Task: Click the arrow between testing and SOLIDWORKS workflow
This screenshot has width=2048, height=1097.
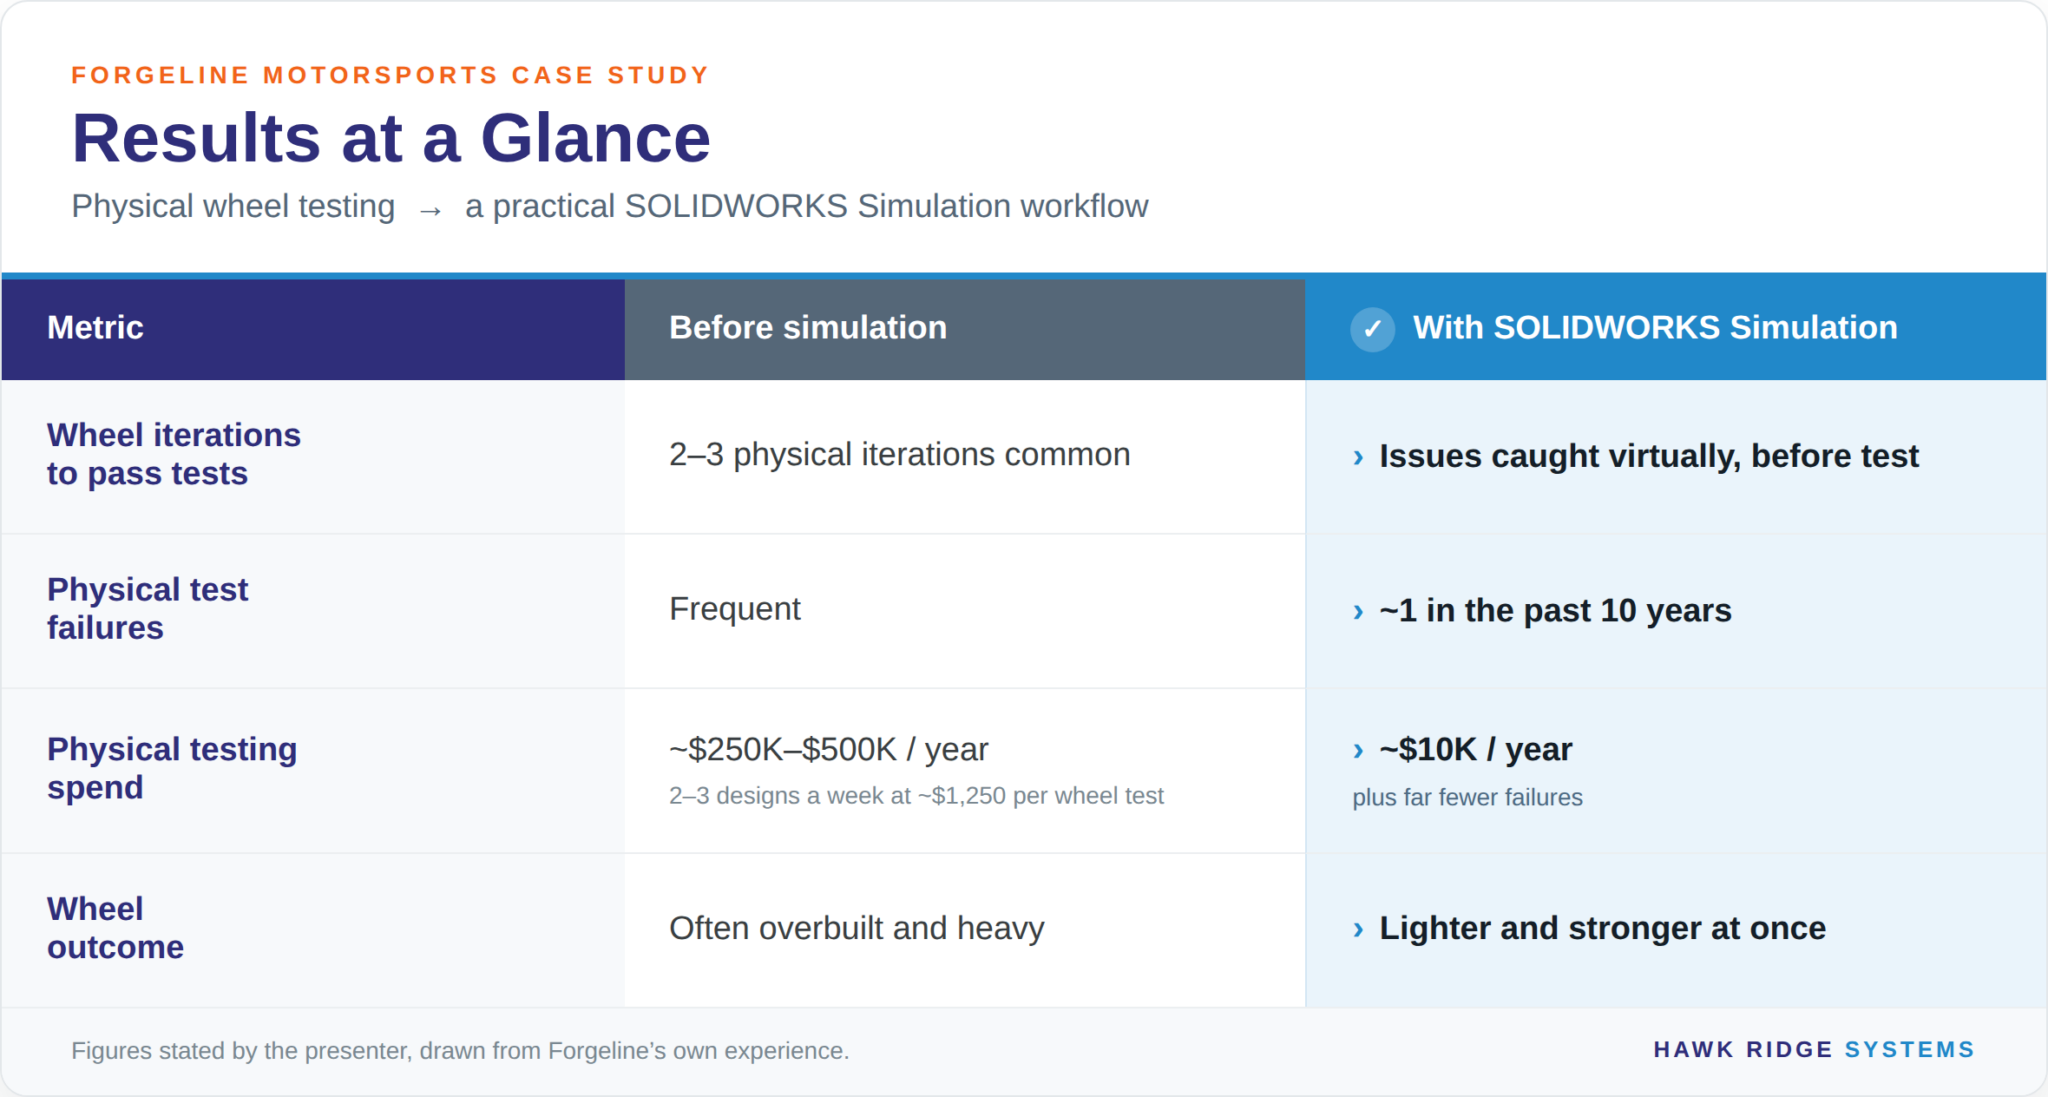Action: (x=430, y=210)
